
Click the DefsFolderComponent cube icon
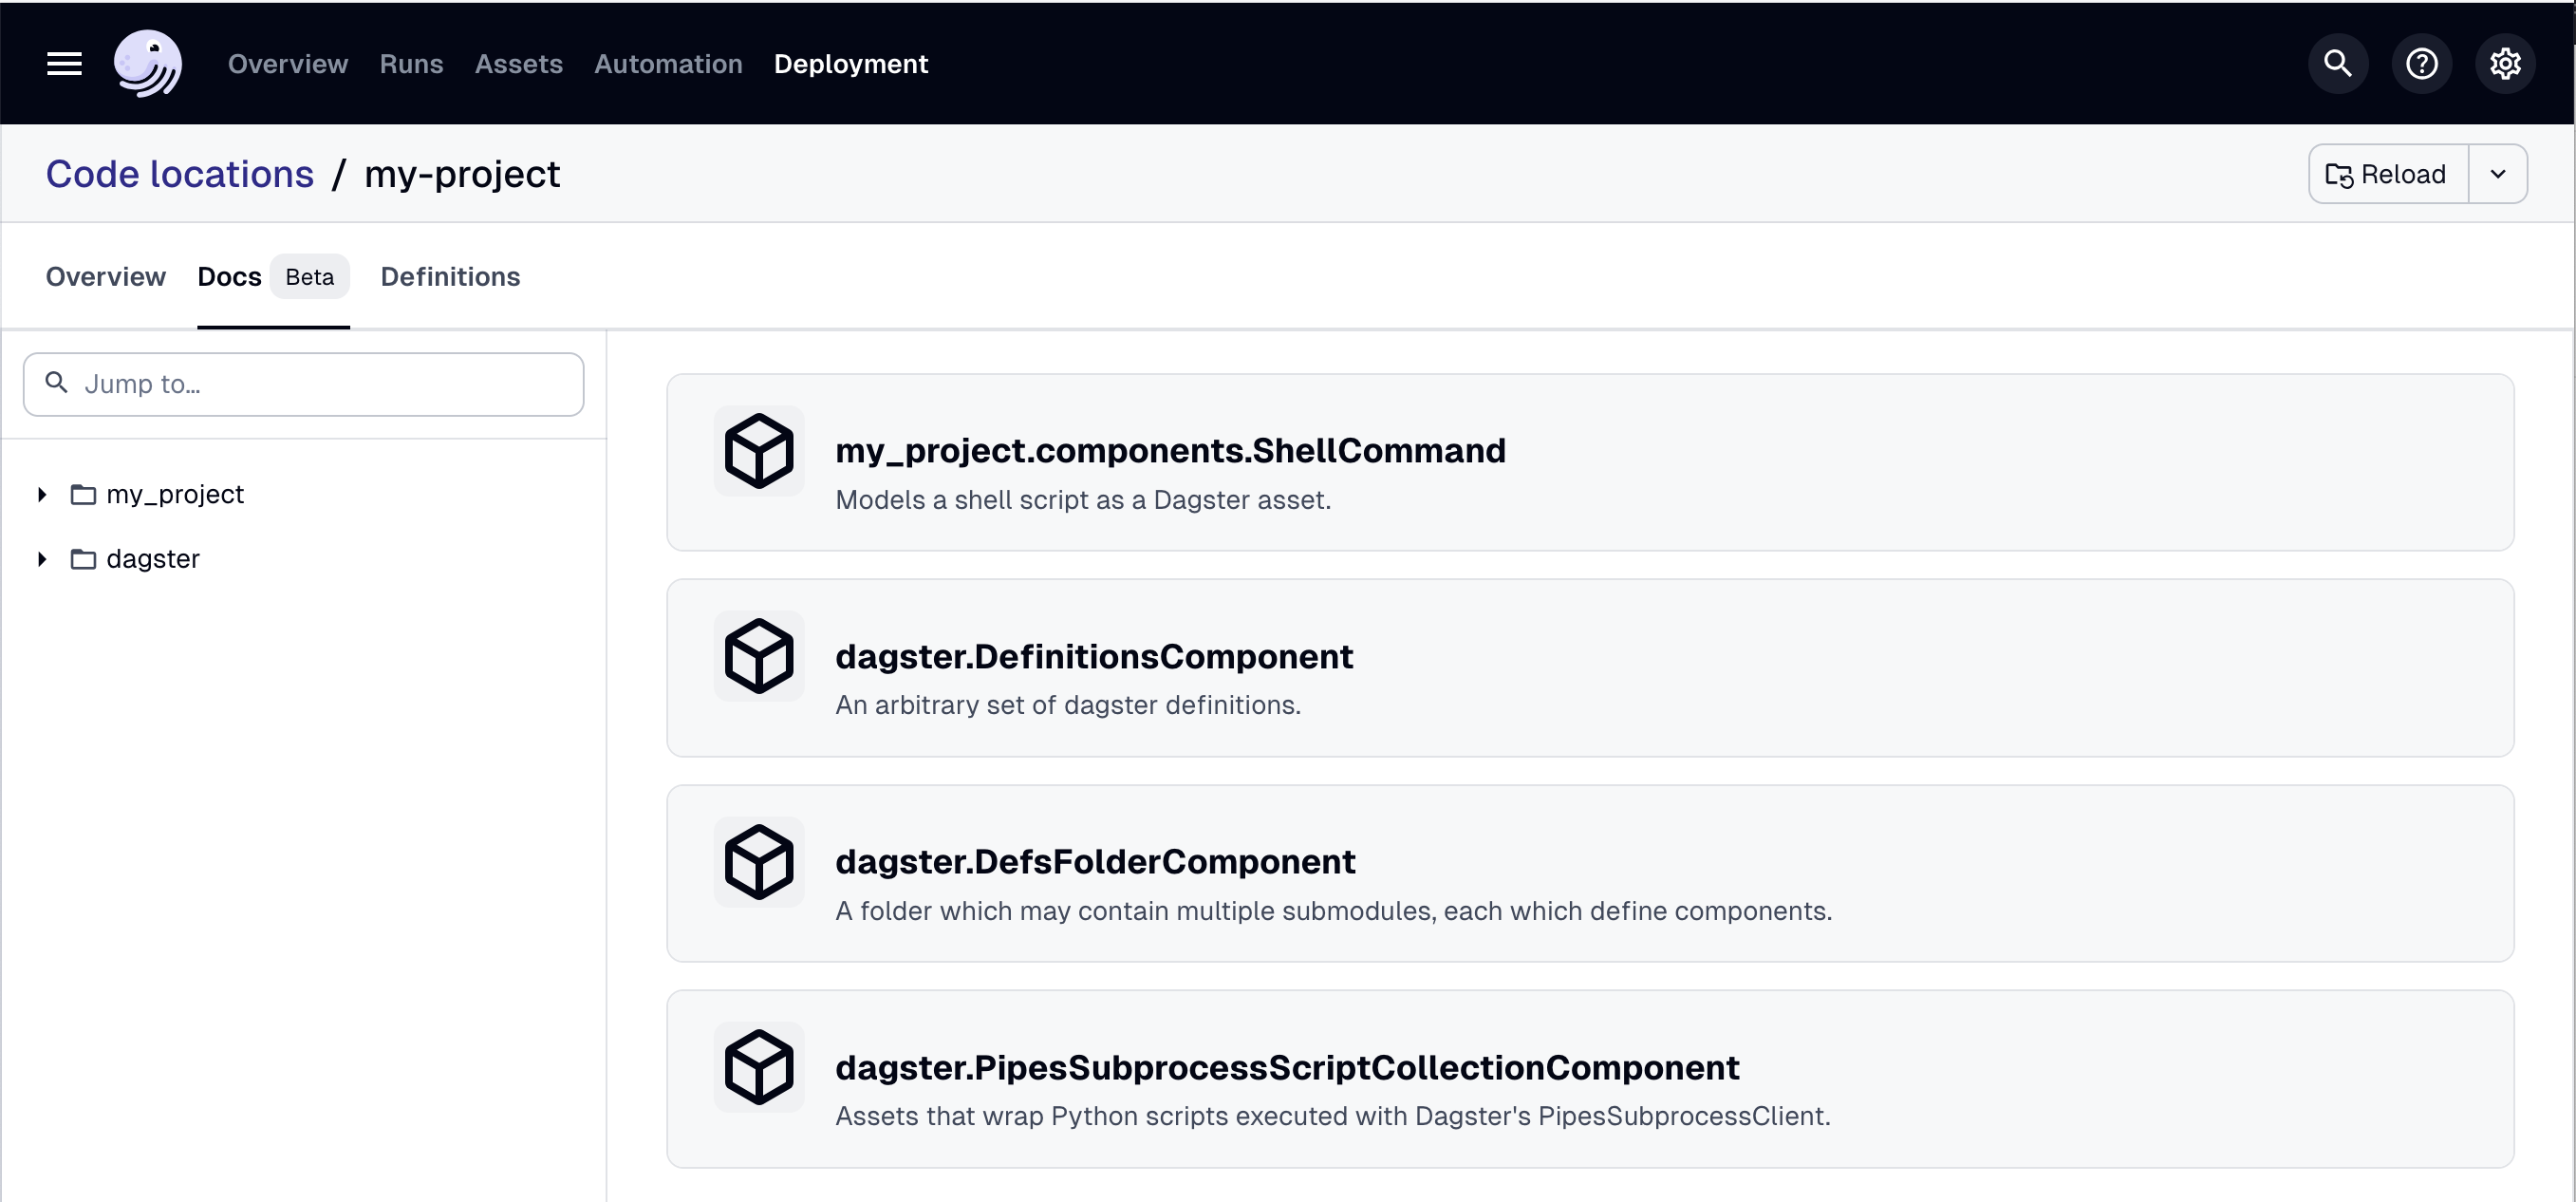point(759,861)
